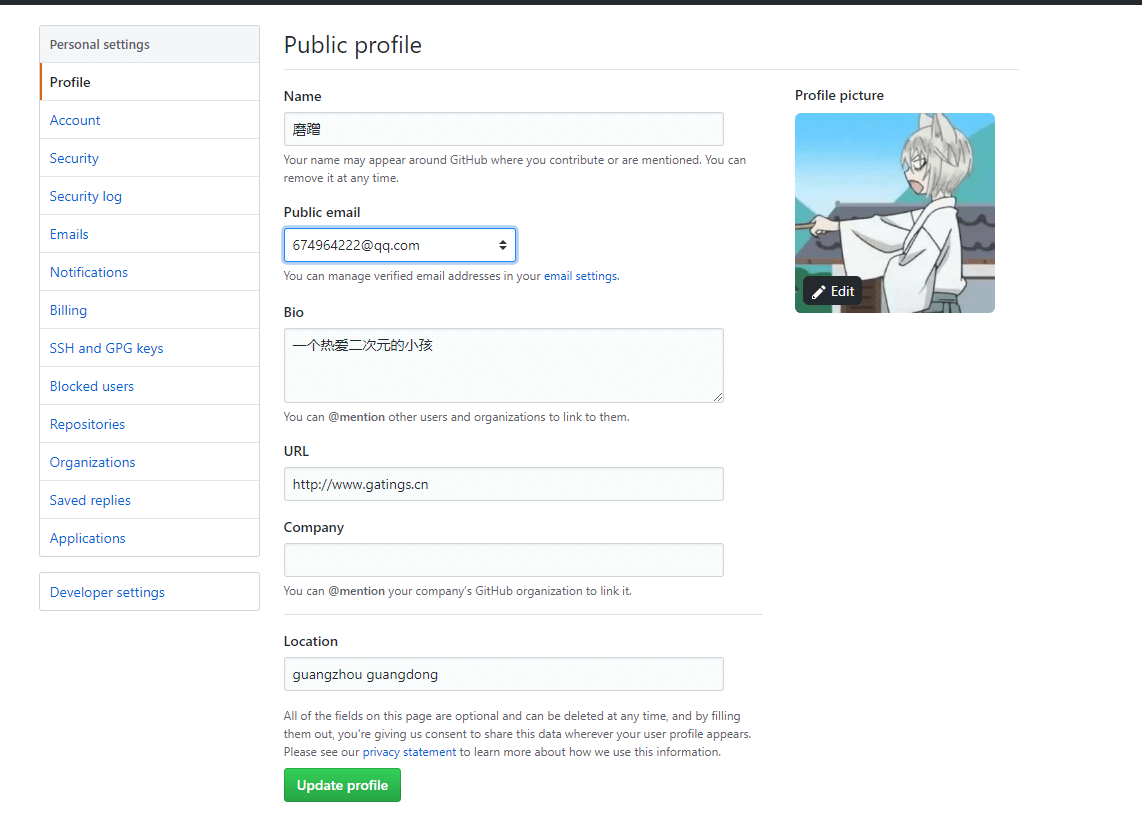
Task: Open SSH and GPG keys settings
Action: [106, 347]
